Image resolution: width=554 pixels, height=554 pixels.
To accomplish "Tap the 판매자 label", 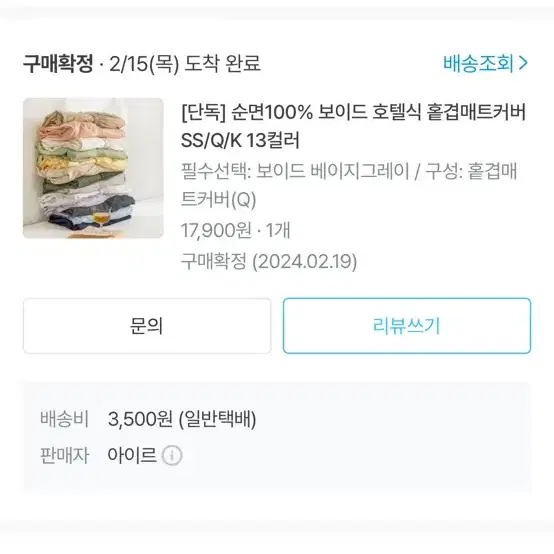I will coord(64,455).
